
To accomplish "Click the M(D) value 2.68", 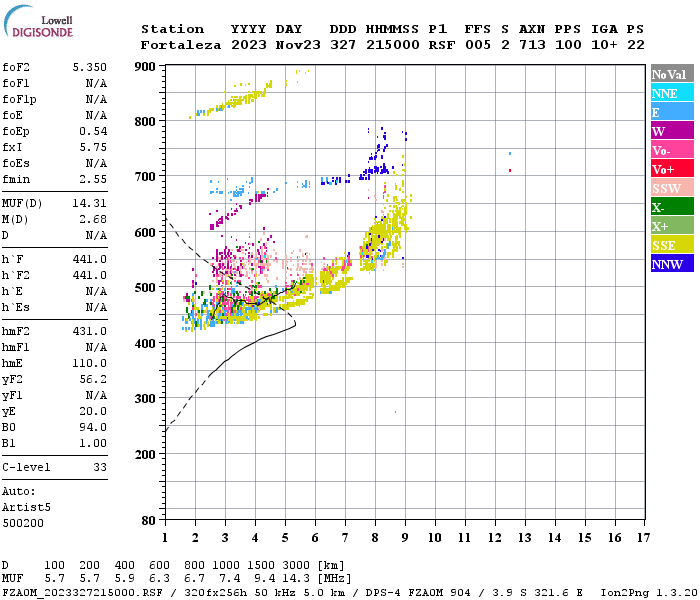I will pos(93,219).
